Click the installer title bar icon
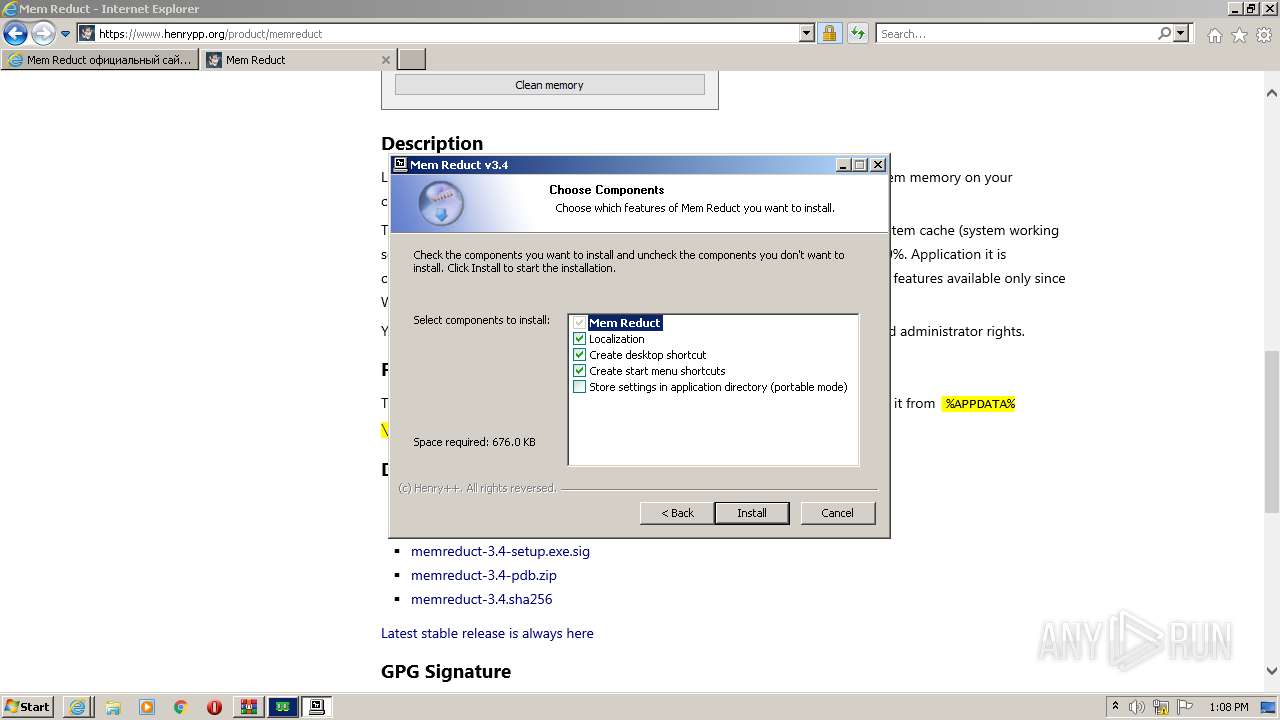1280x720 pixels. click(400, 164)
